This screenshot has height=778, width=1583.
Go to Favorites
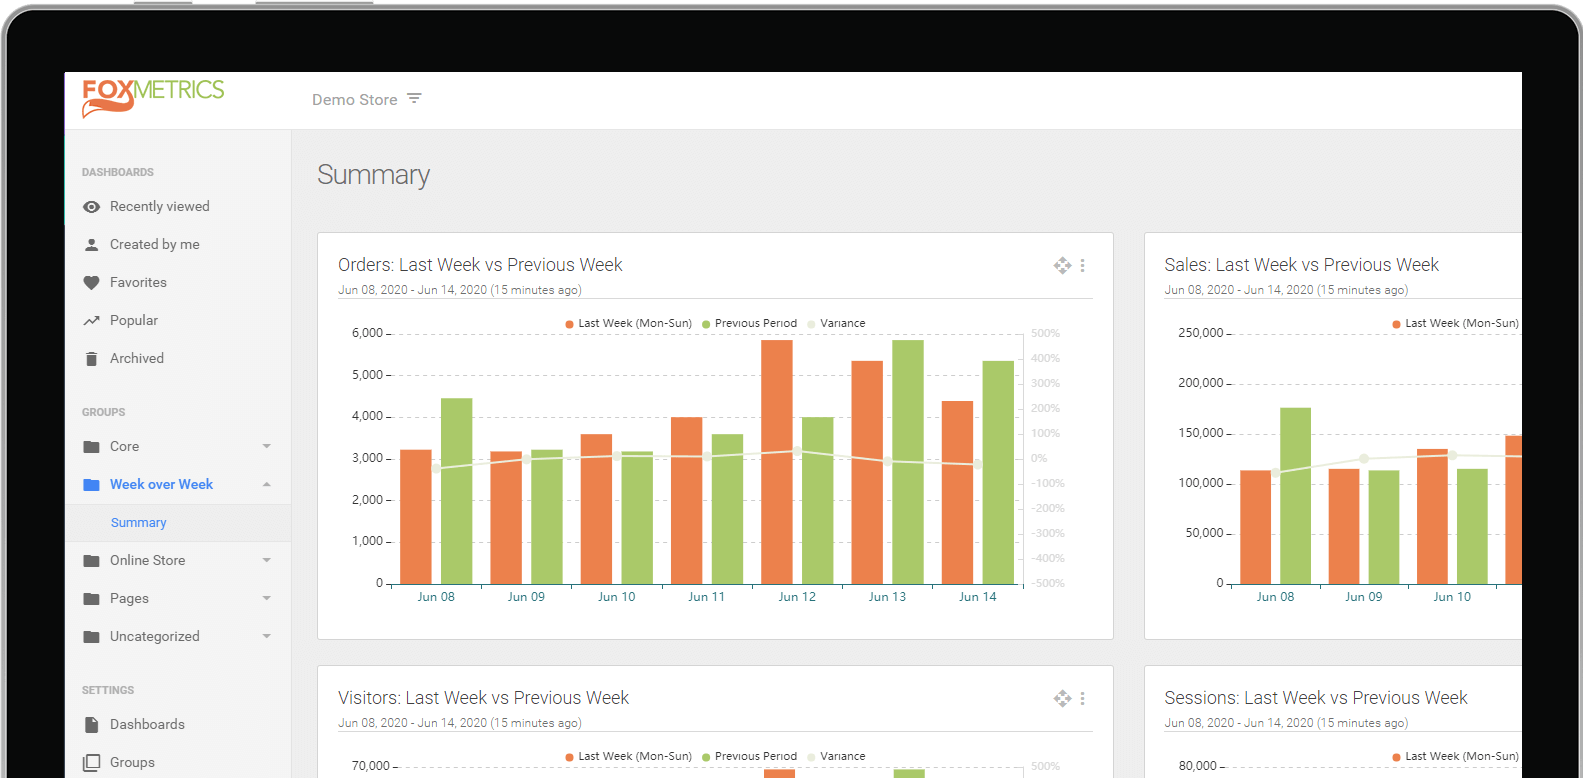click(138, 283)
